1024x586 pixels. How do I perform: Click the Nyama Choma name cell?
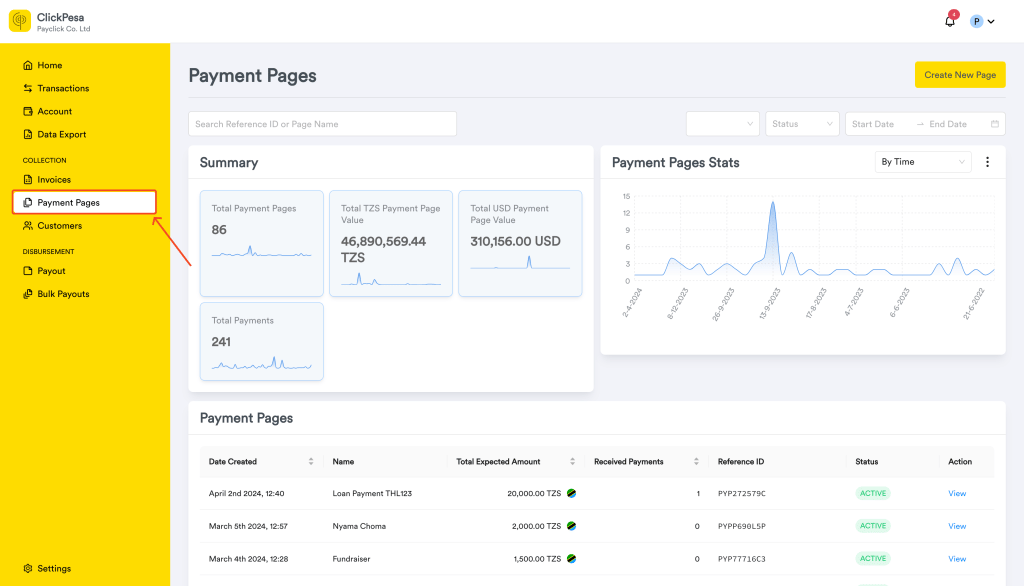point(359,526)
